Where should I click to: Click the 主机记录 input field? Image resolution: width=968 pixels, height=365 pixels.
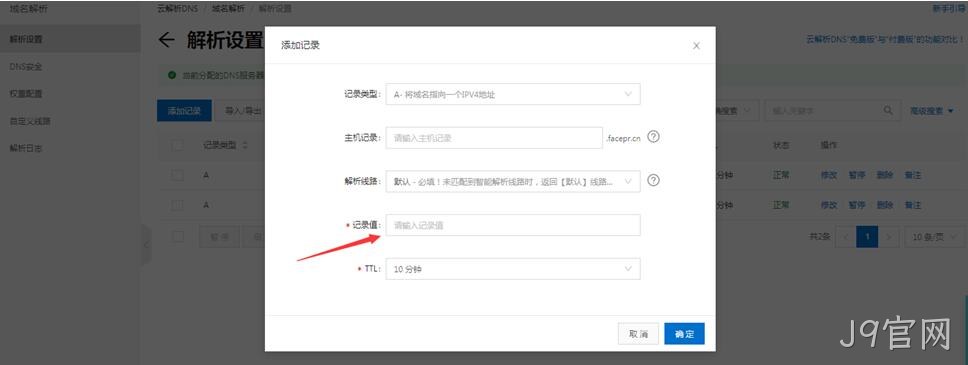[494, 138]
